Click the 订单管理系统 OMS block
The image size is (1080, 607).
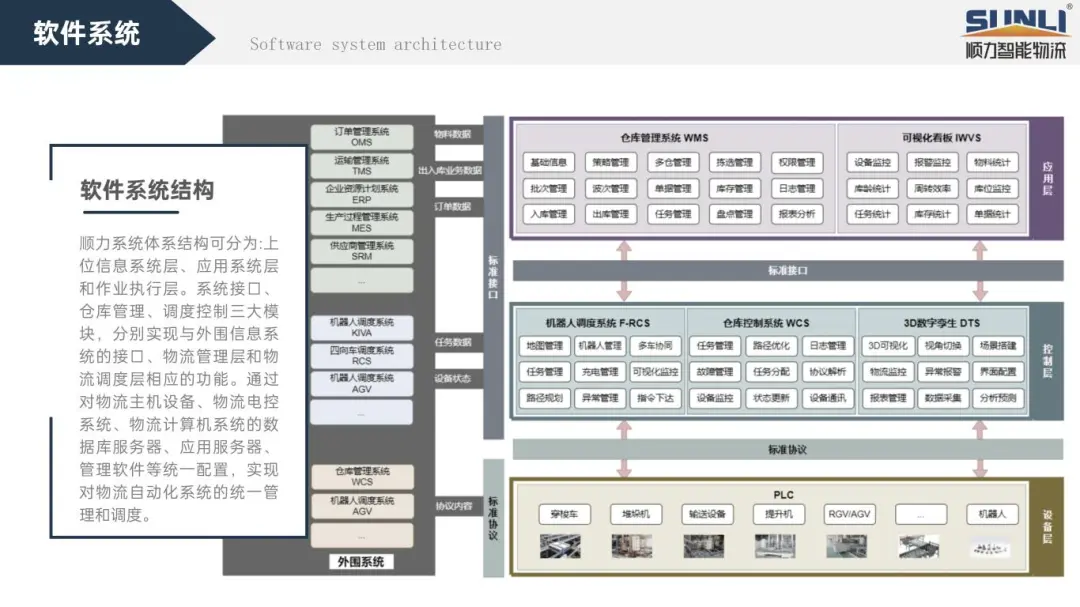point(361,137)
